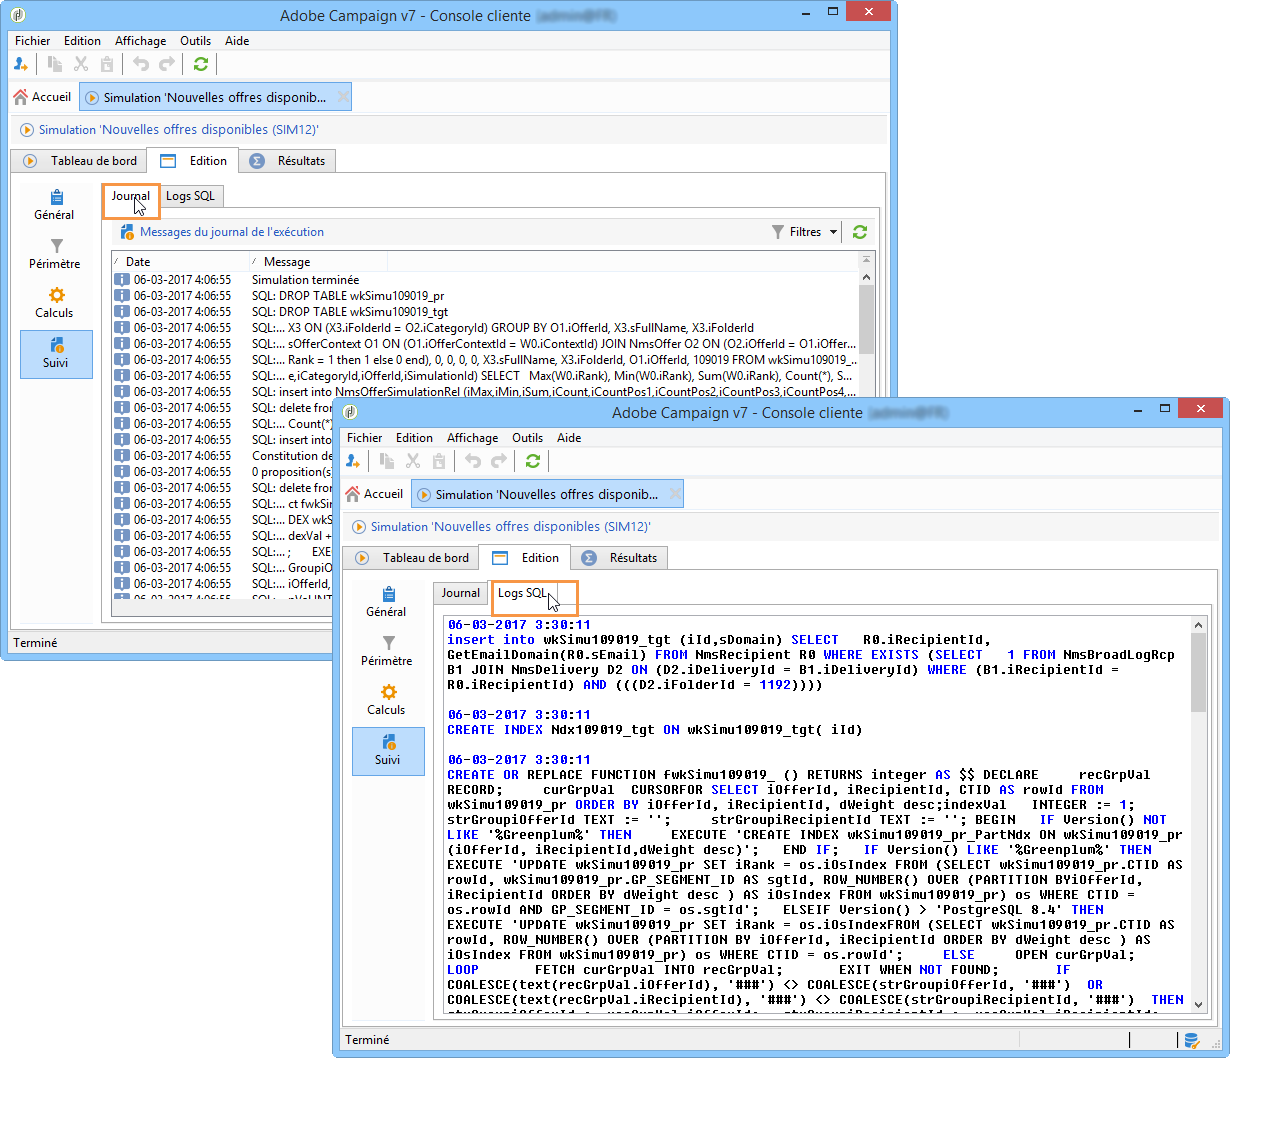Open Périmètre filter section in back window

tap(55, 254)
